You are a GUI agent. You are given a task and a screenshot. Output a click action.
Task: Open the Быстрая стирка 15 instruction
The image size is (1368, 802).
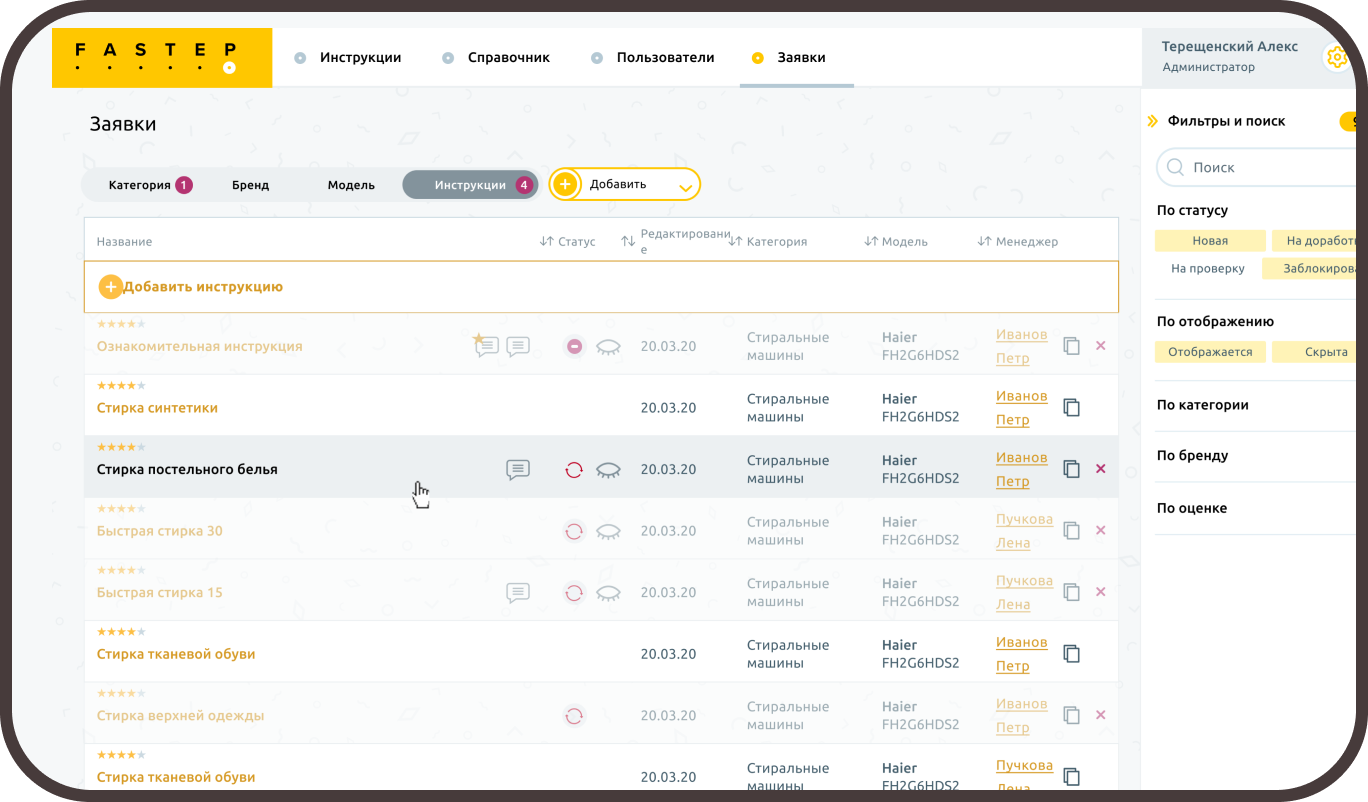[159, 593]
